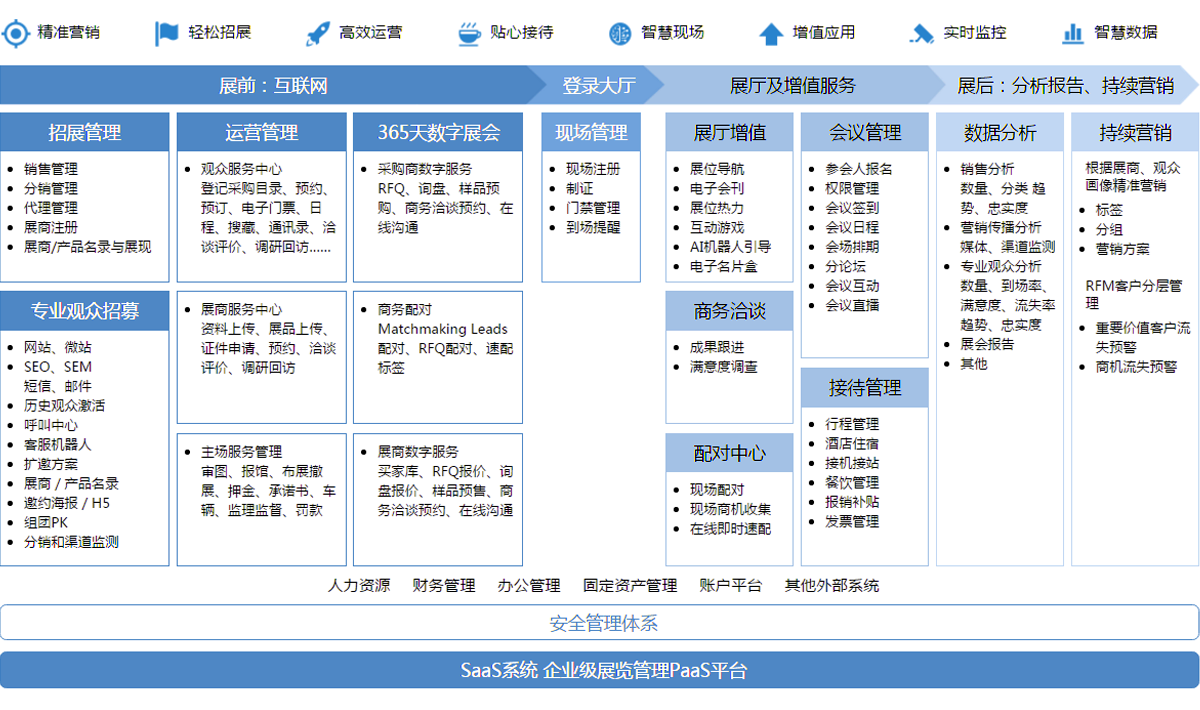Click the 酒店住宿 list item

point(852,443)
